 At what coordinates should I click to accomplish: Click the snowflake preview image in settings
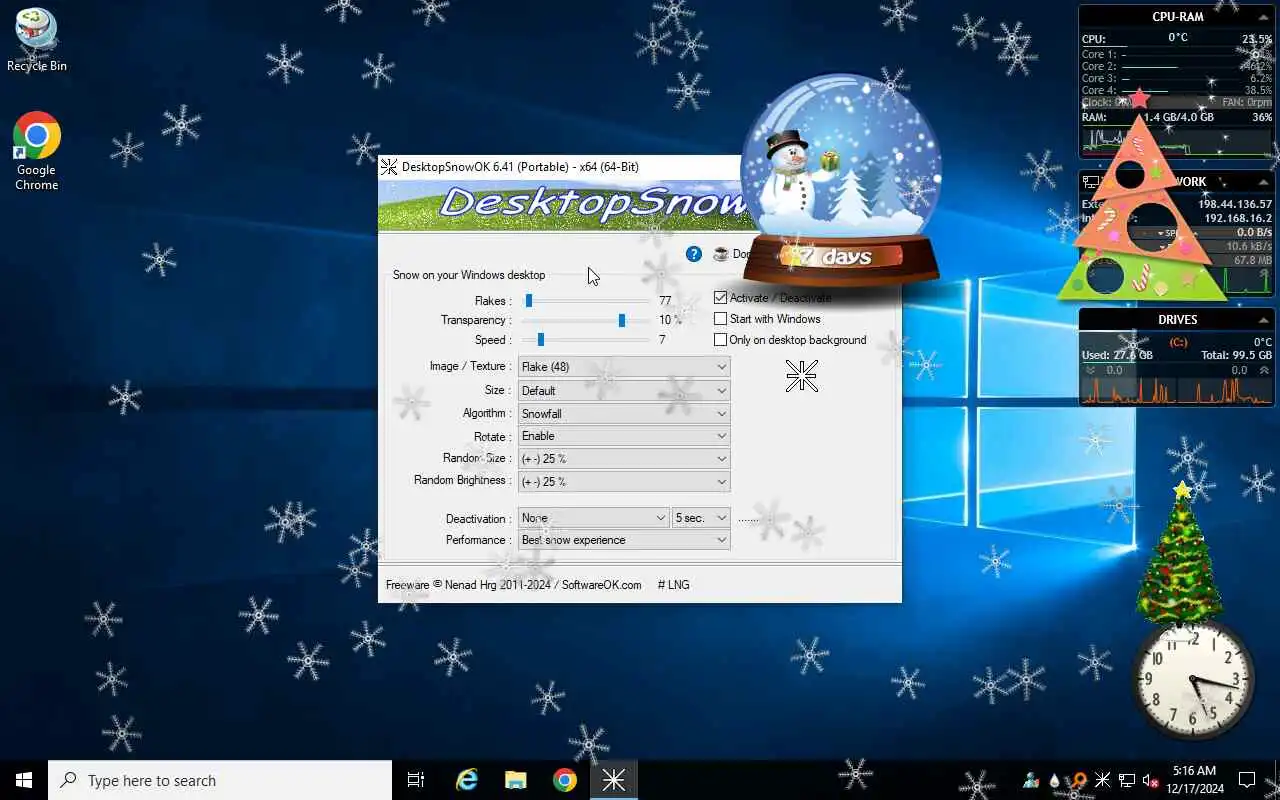(802, 376)
